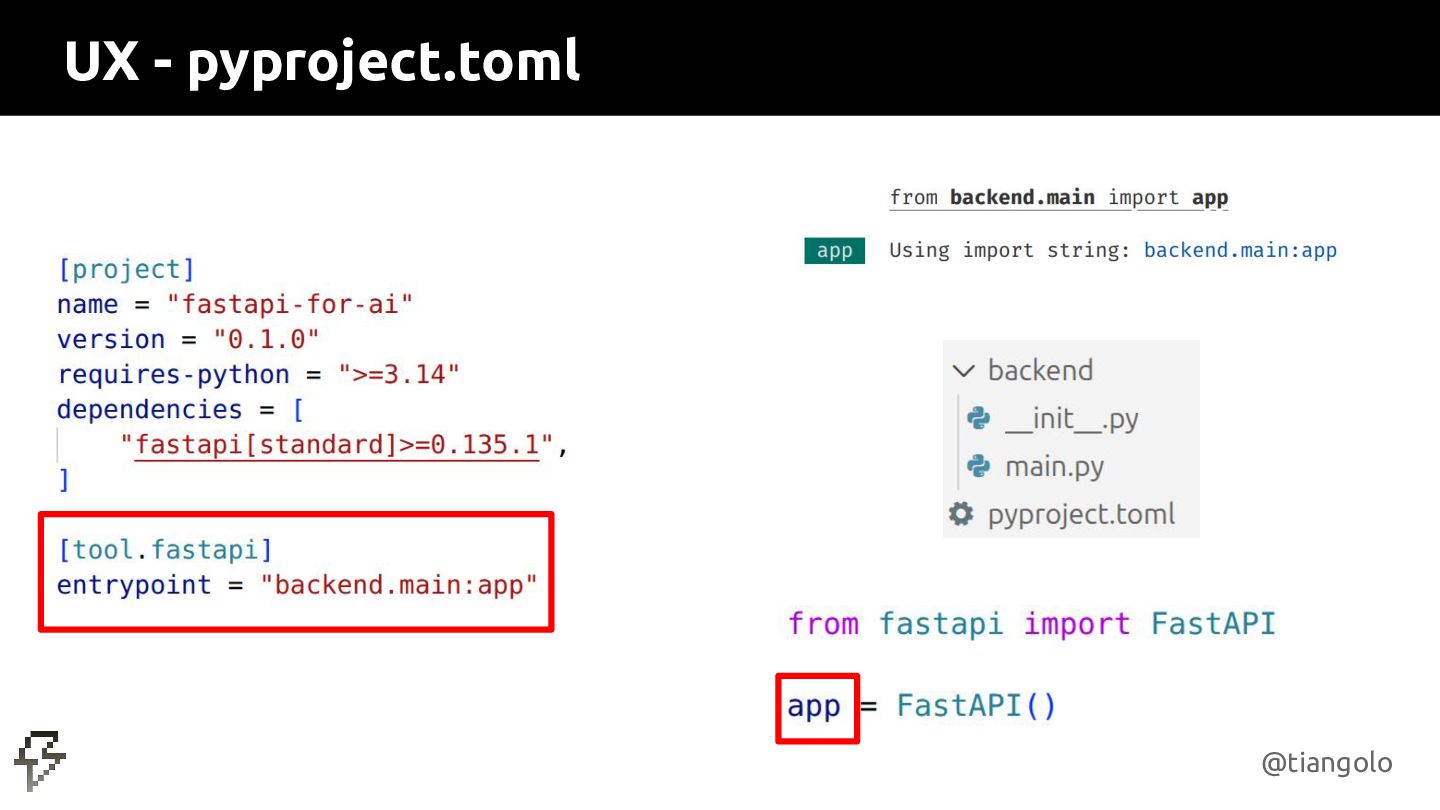The width and height of the screenshot is (1440, 810).
Task: Click the green app badge label
Action: [834, 250]
